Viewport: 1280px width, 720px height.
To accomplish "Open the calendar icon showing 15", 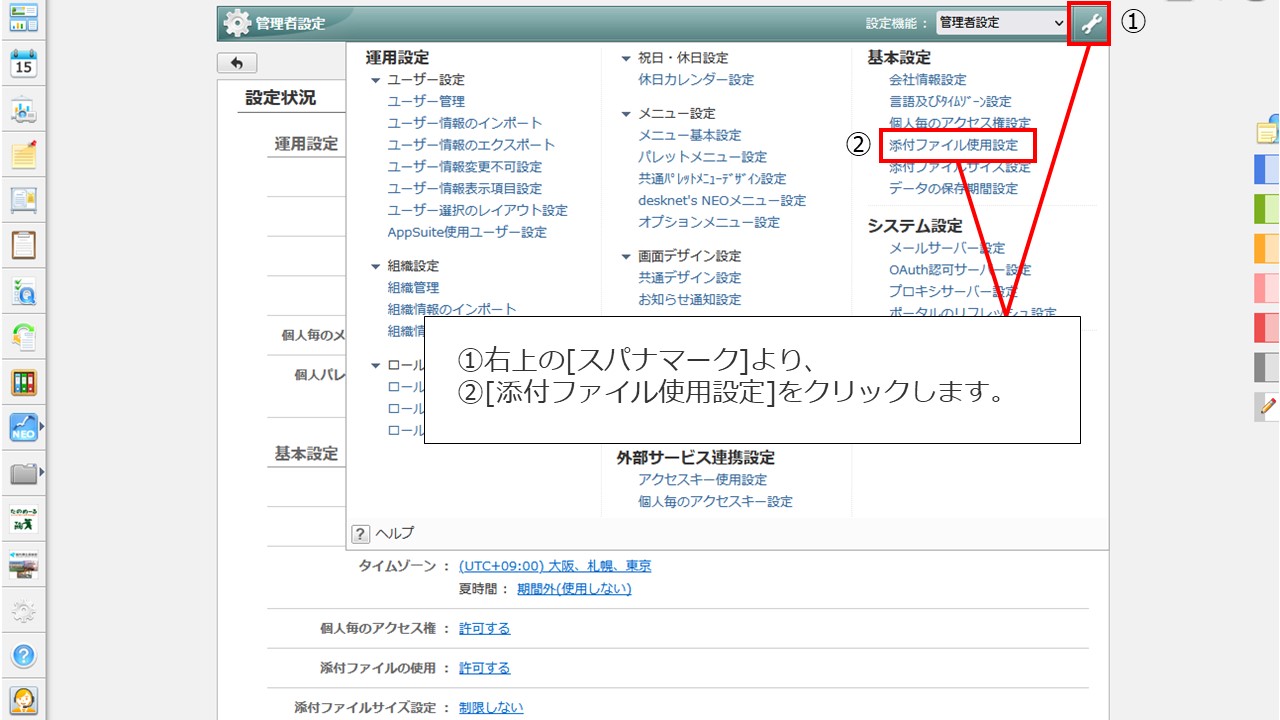I will (x=23, y=64).
